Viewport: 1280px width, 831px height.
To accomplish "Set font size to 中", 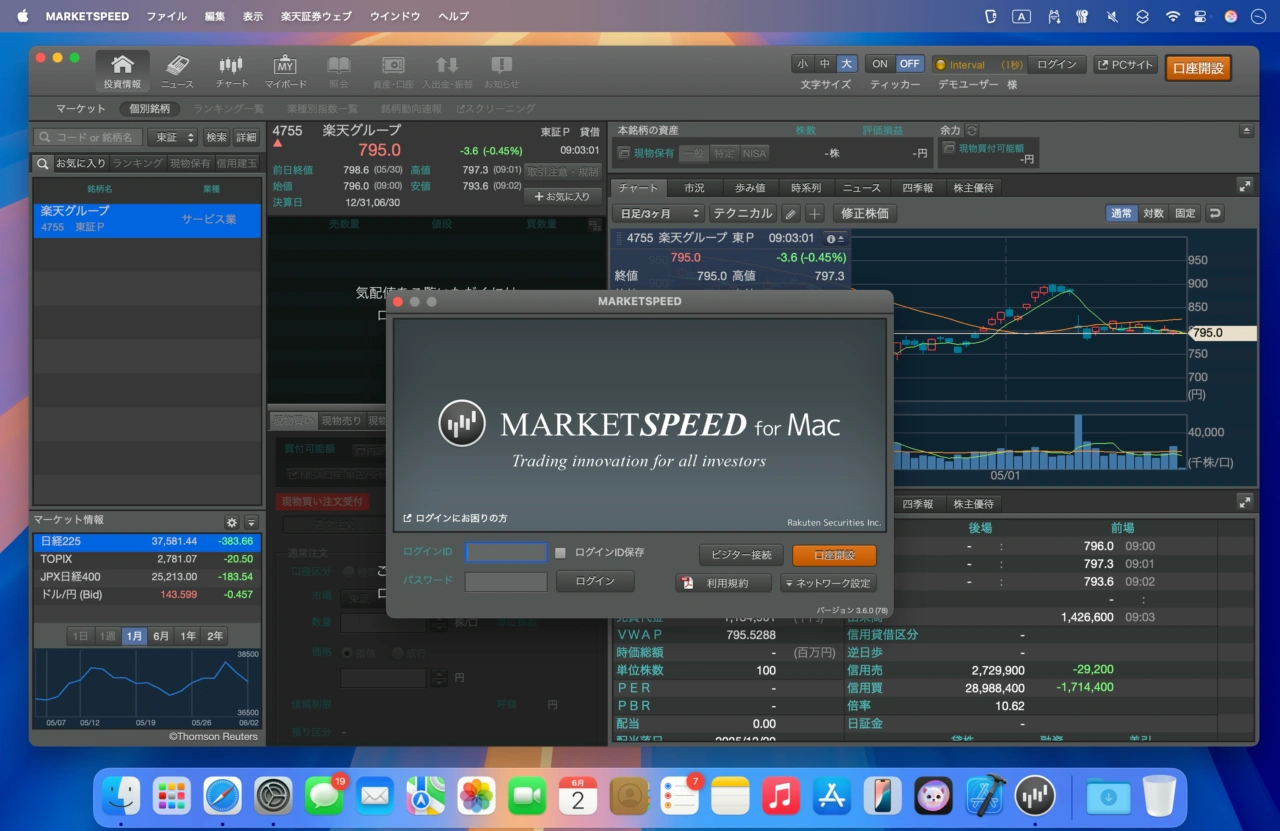I will coord(824,64).
